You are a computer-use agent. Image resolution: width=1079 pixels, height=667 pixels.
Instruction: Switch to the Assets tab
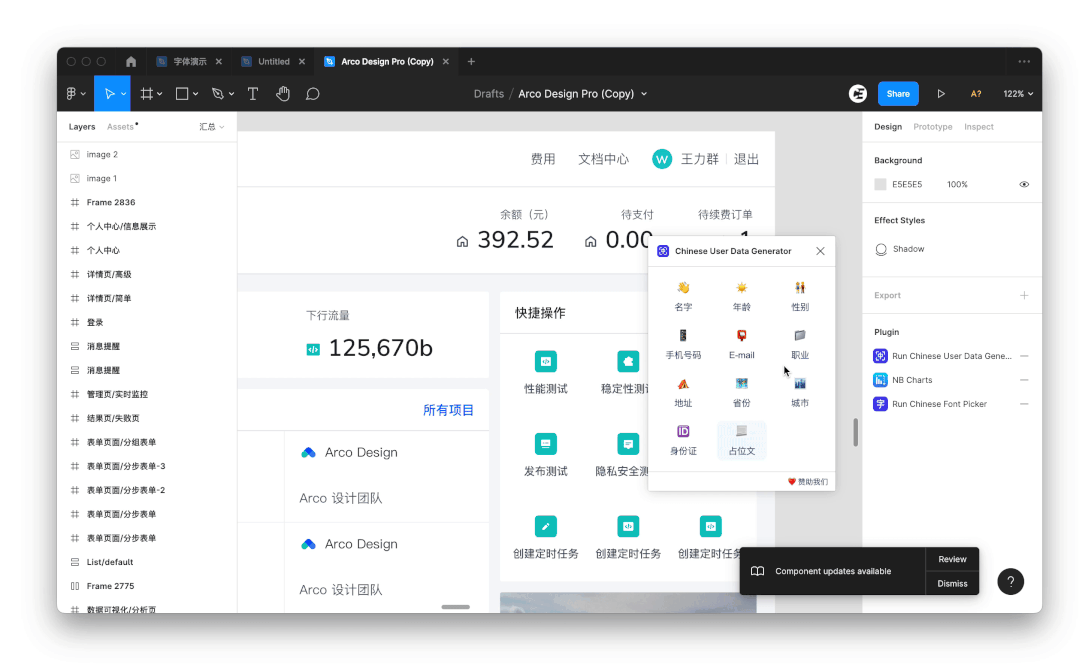[x=121, y=127]
